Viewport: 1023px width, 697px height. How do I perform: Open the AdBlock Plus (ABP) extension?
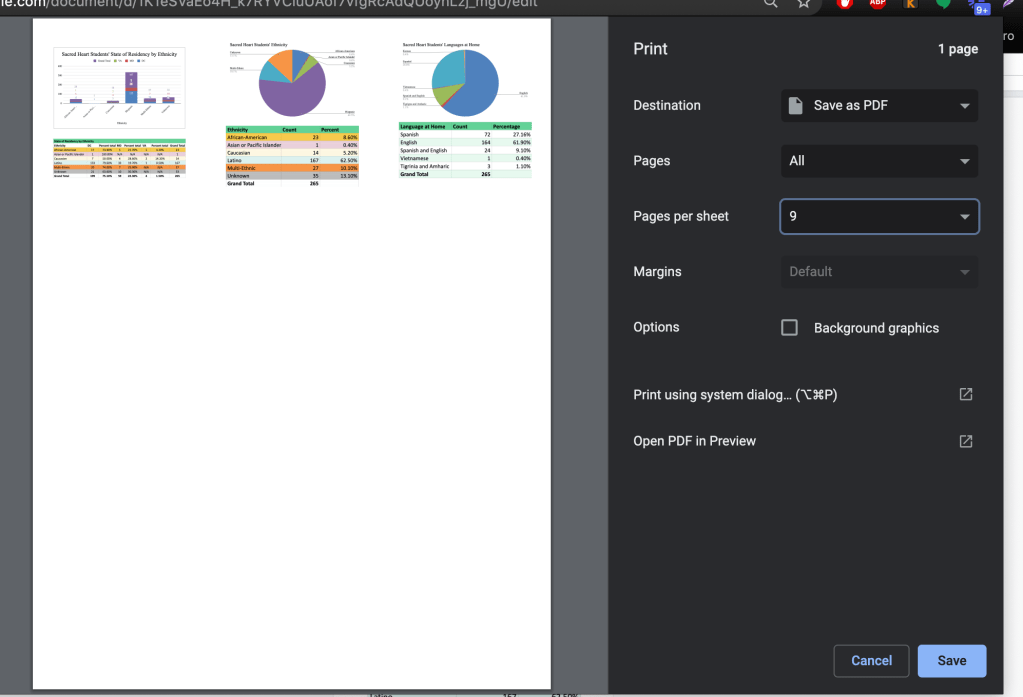(877, 4)
